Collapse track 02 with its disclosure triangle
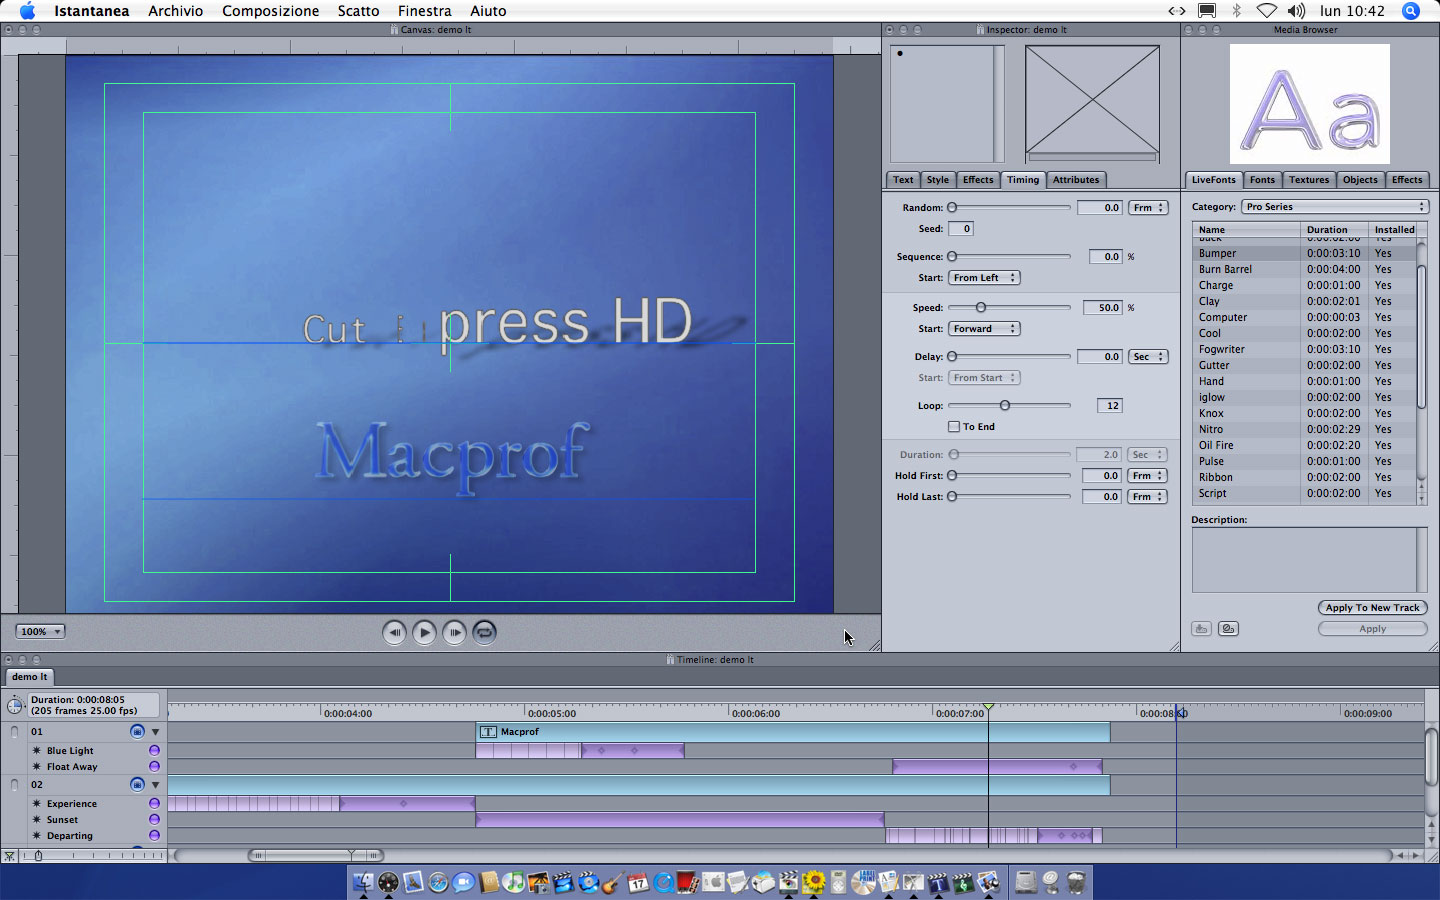This screenshot has width=1440, height=900. 156,785
